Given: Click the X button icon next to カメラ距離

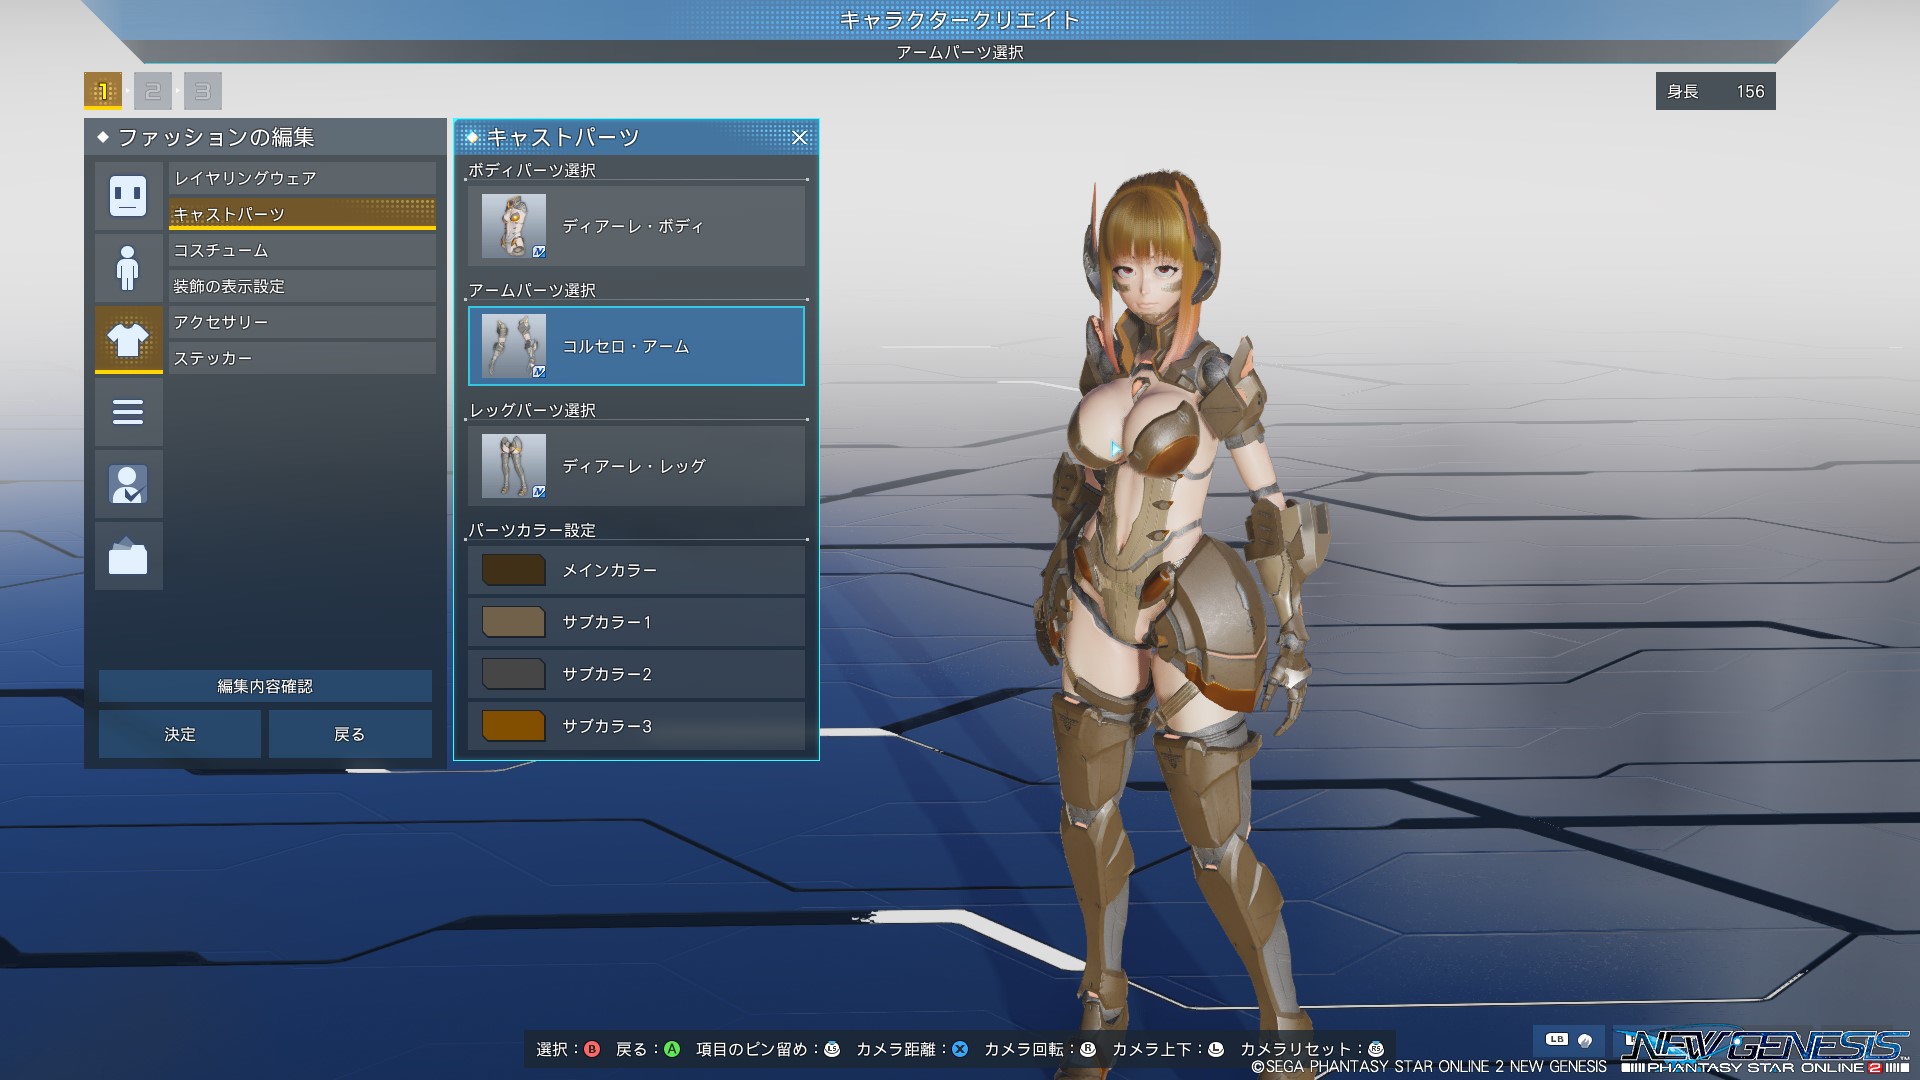Looking at the screenshot, I should click(x=960, y=1049).
